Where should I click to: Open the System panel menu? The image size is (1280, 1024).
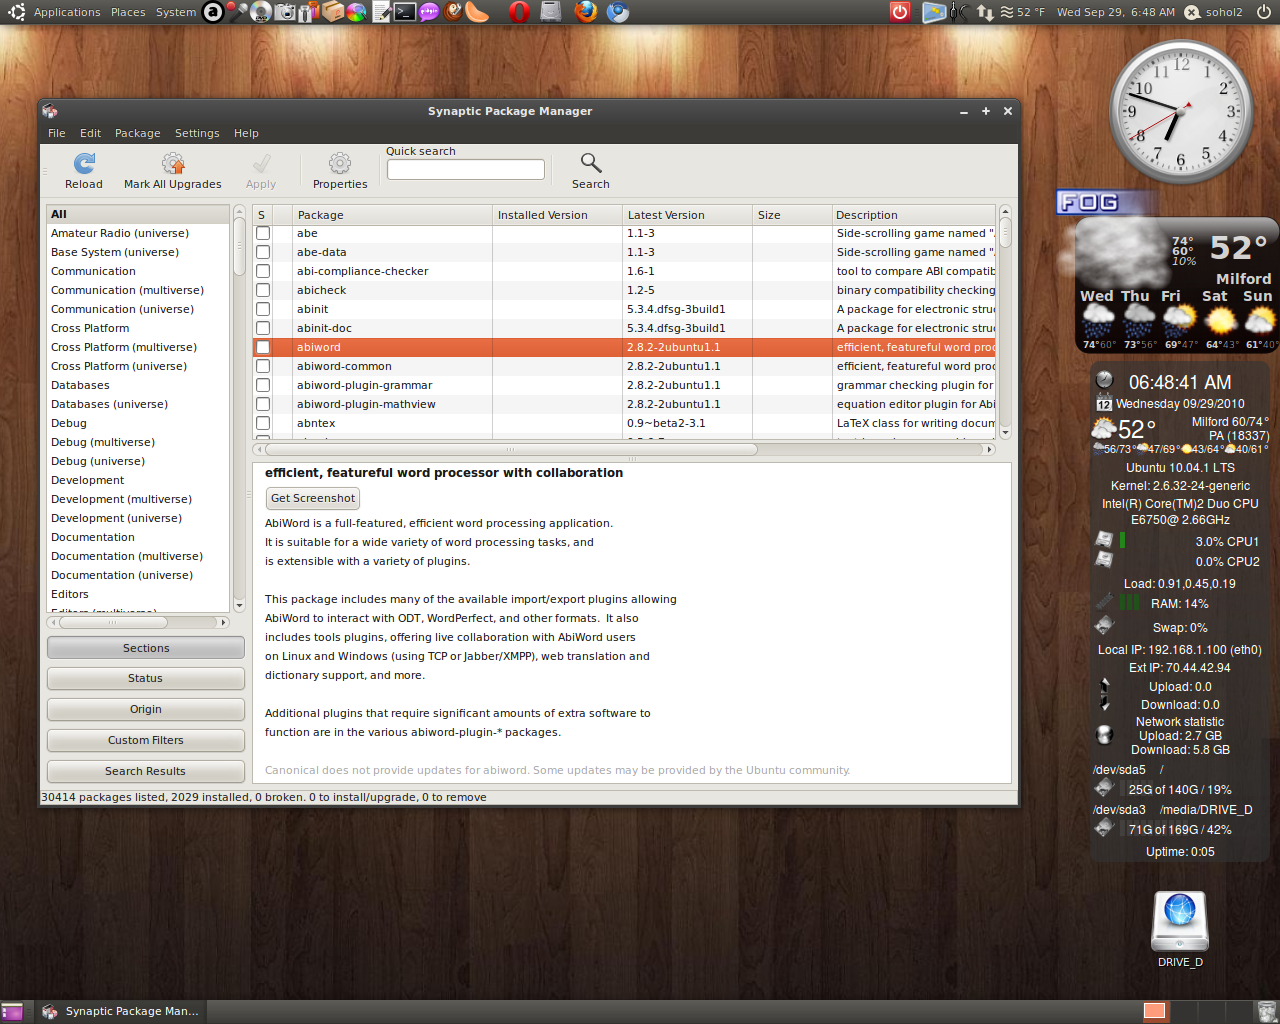176,12
